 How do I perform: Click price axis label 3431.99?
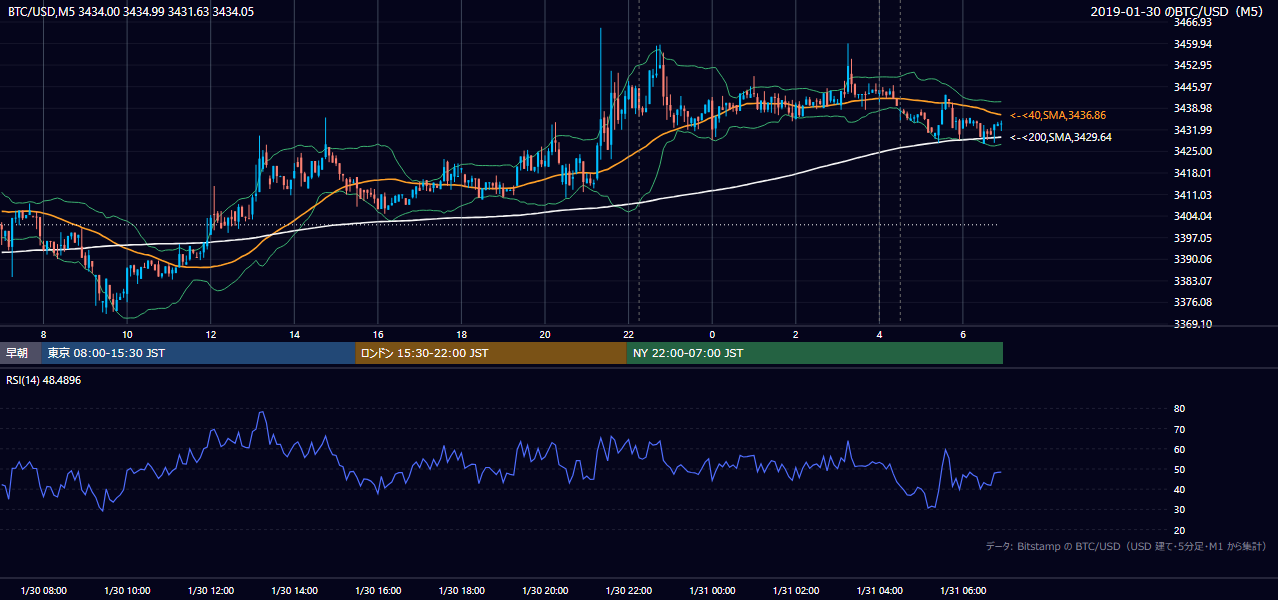[x=1193, y=130]
